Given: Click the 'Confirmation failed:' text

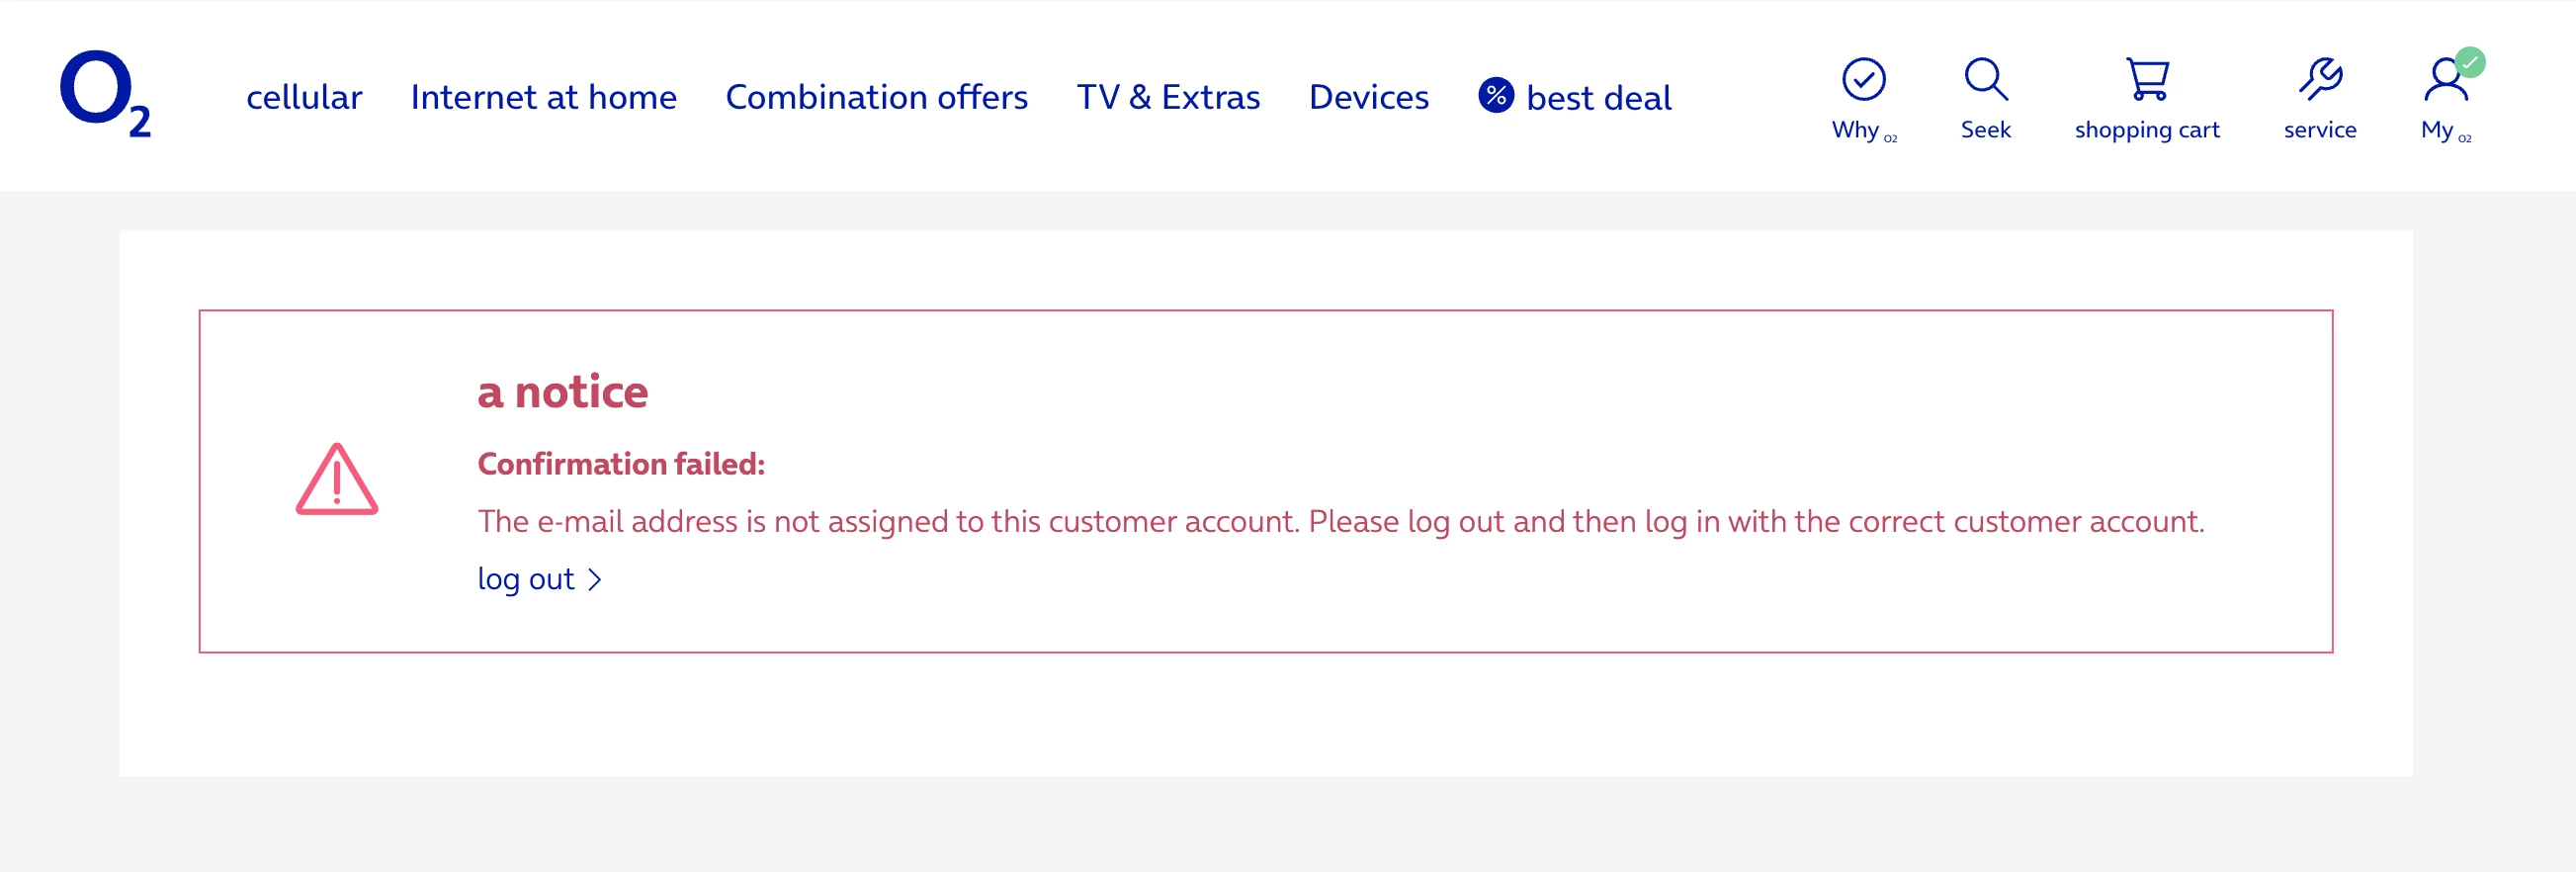Looking at the screenshot, I should click(x=621, y=464).
